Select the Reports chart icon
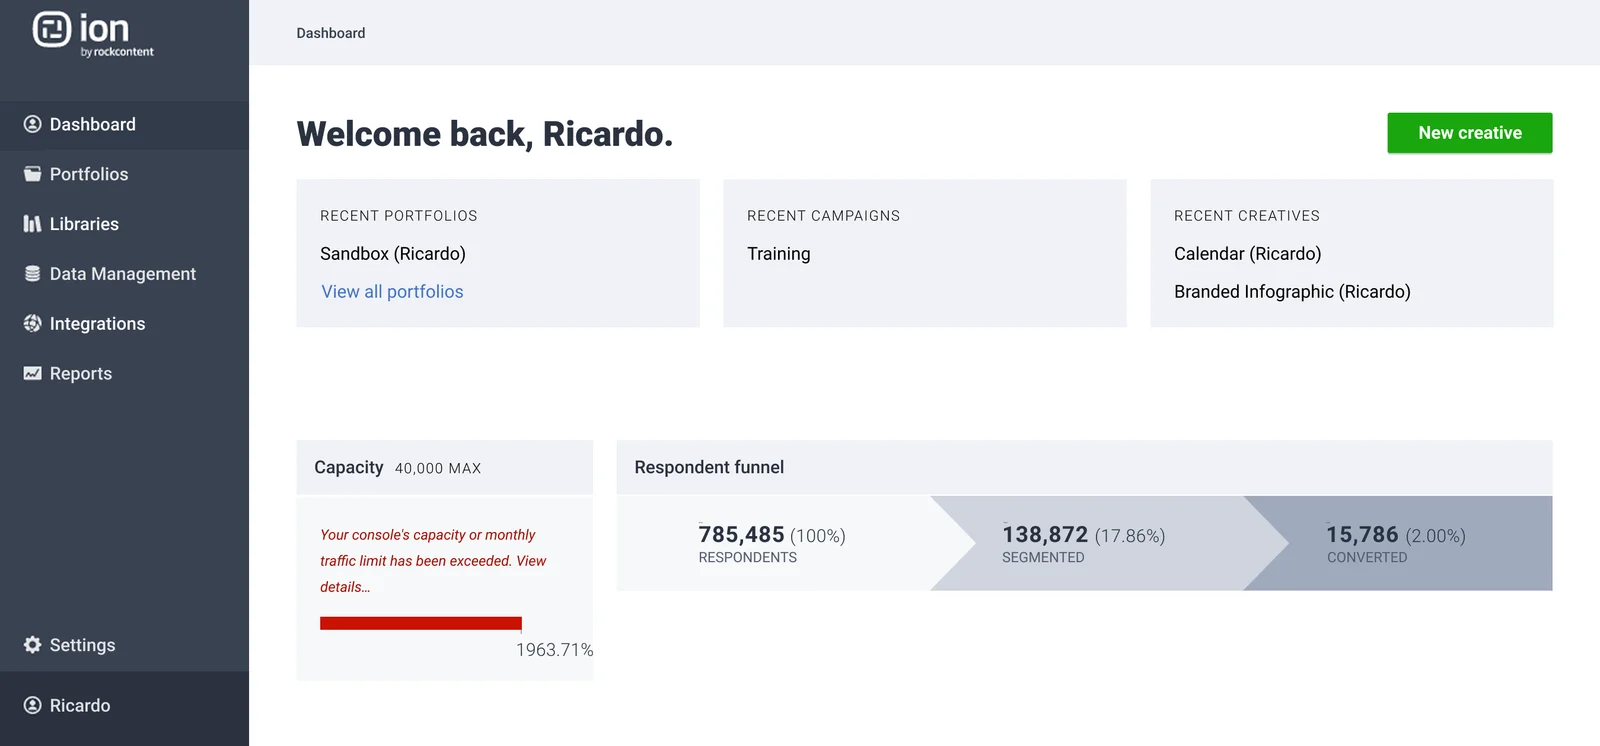 [33, 373]
